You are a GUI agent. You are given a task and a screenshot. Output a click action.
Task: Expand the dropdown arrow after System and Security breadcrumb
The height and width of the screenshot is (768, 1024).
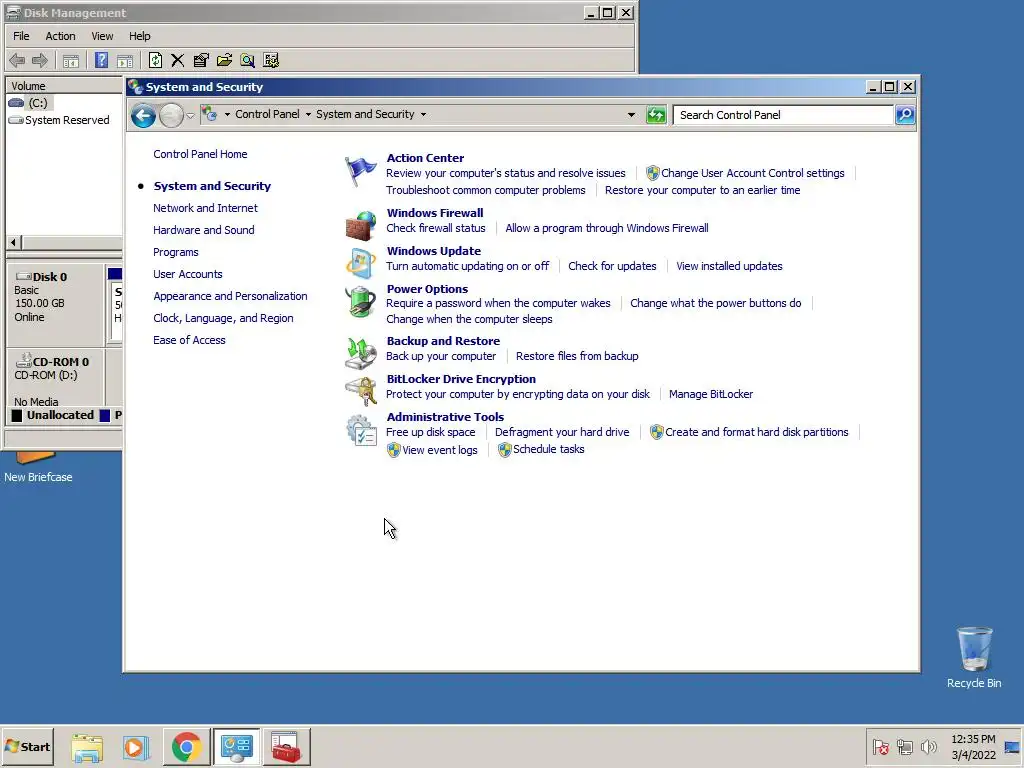[423, 115]
